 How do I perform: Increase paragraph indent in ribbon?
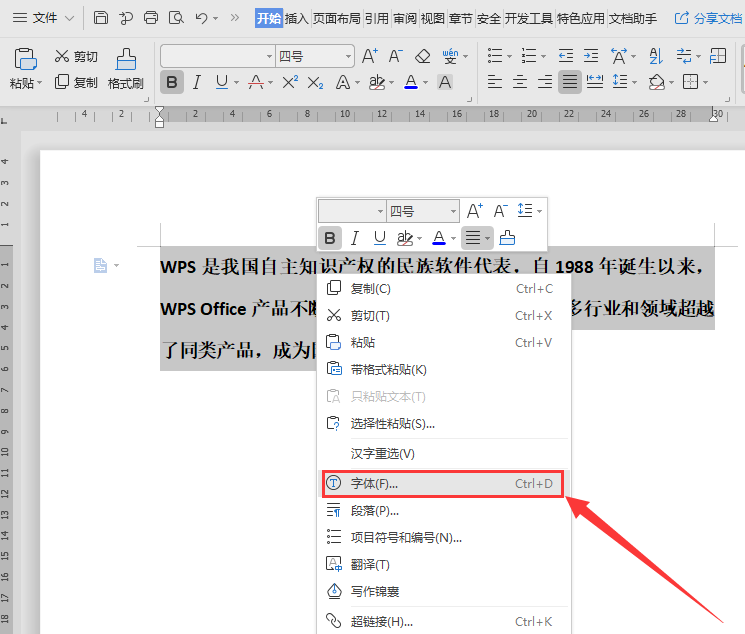click(x=591, y=56)
